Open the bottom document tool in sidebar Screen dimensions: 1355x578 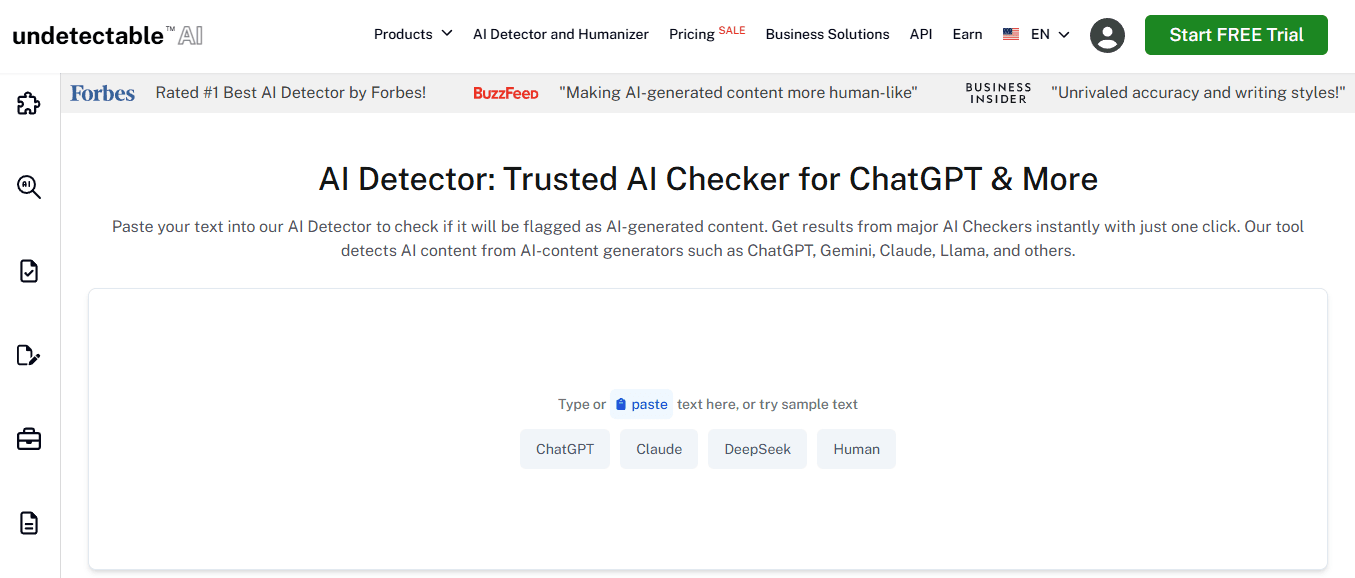[29, 523]
